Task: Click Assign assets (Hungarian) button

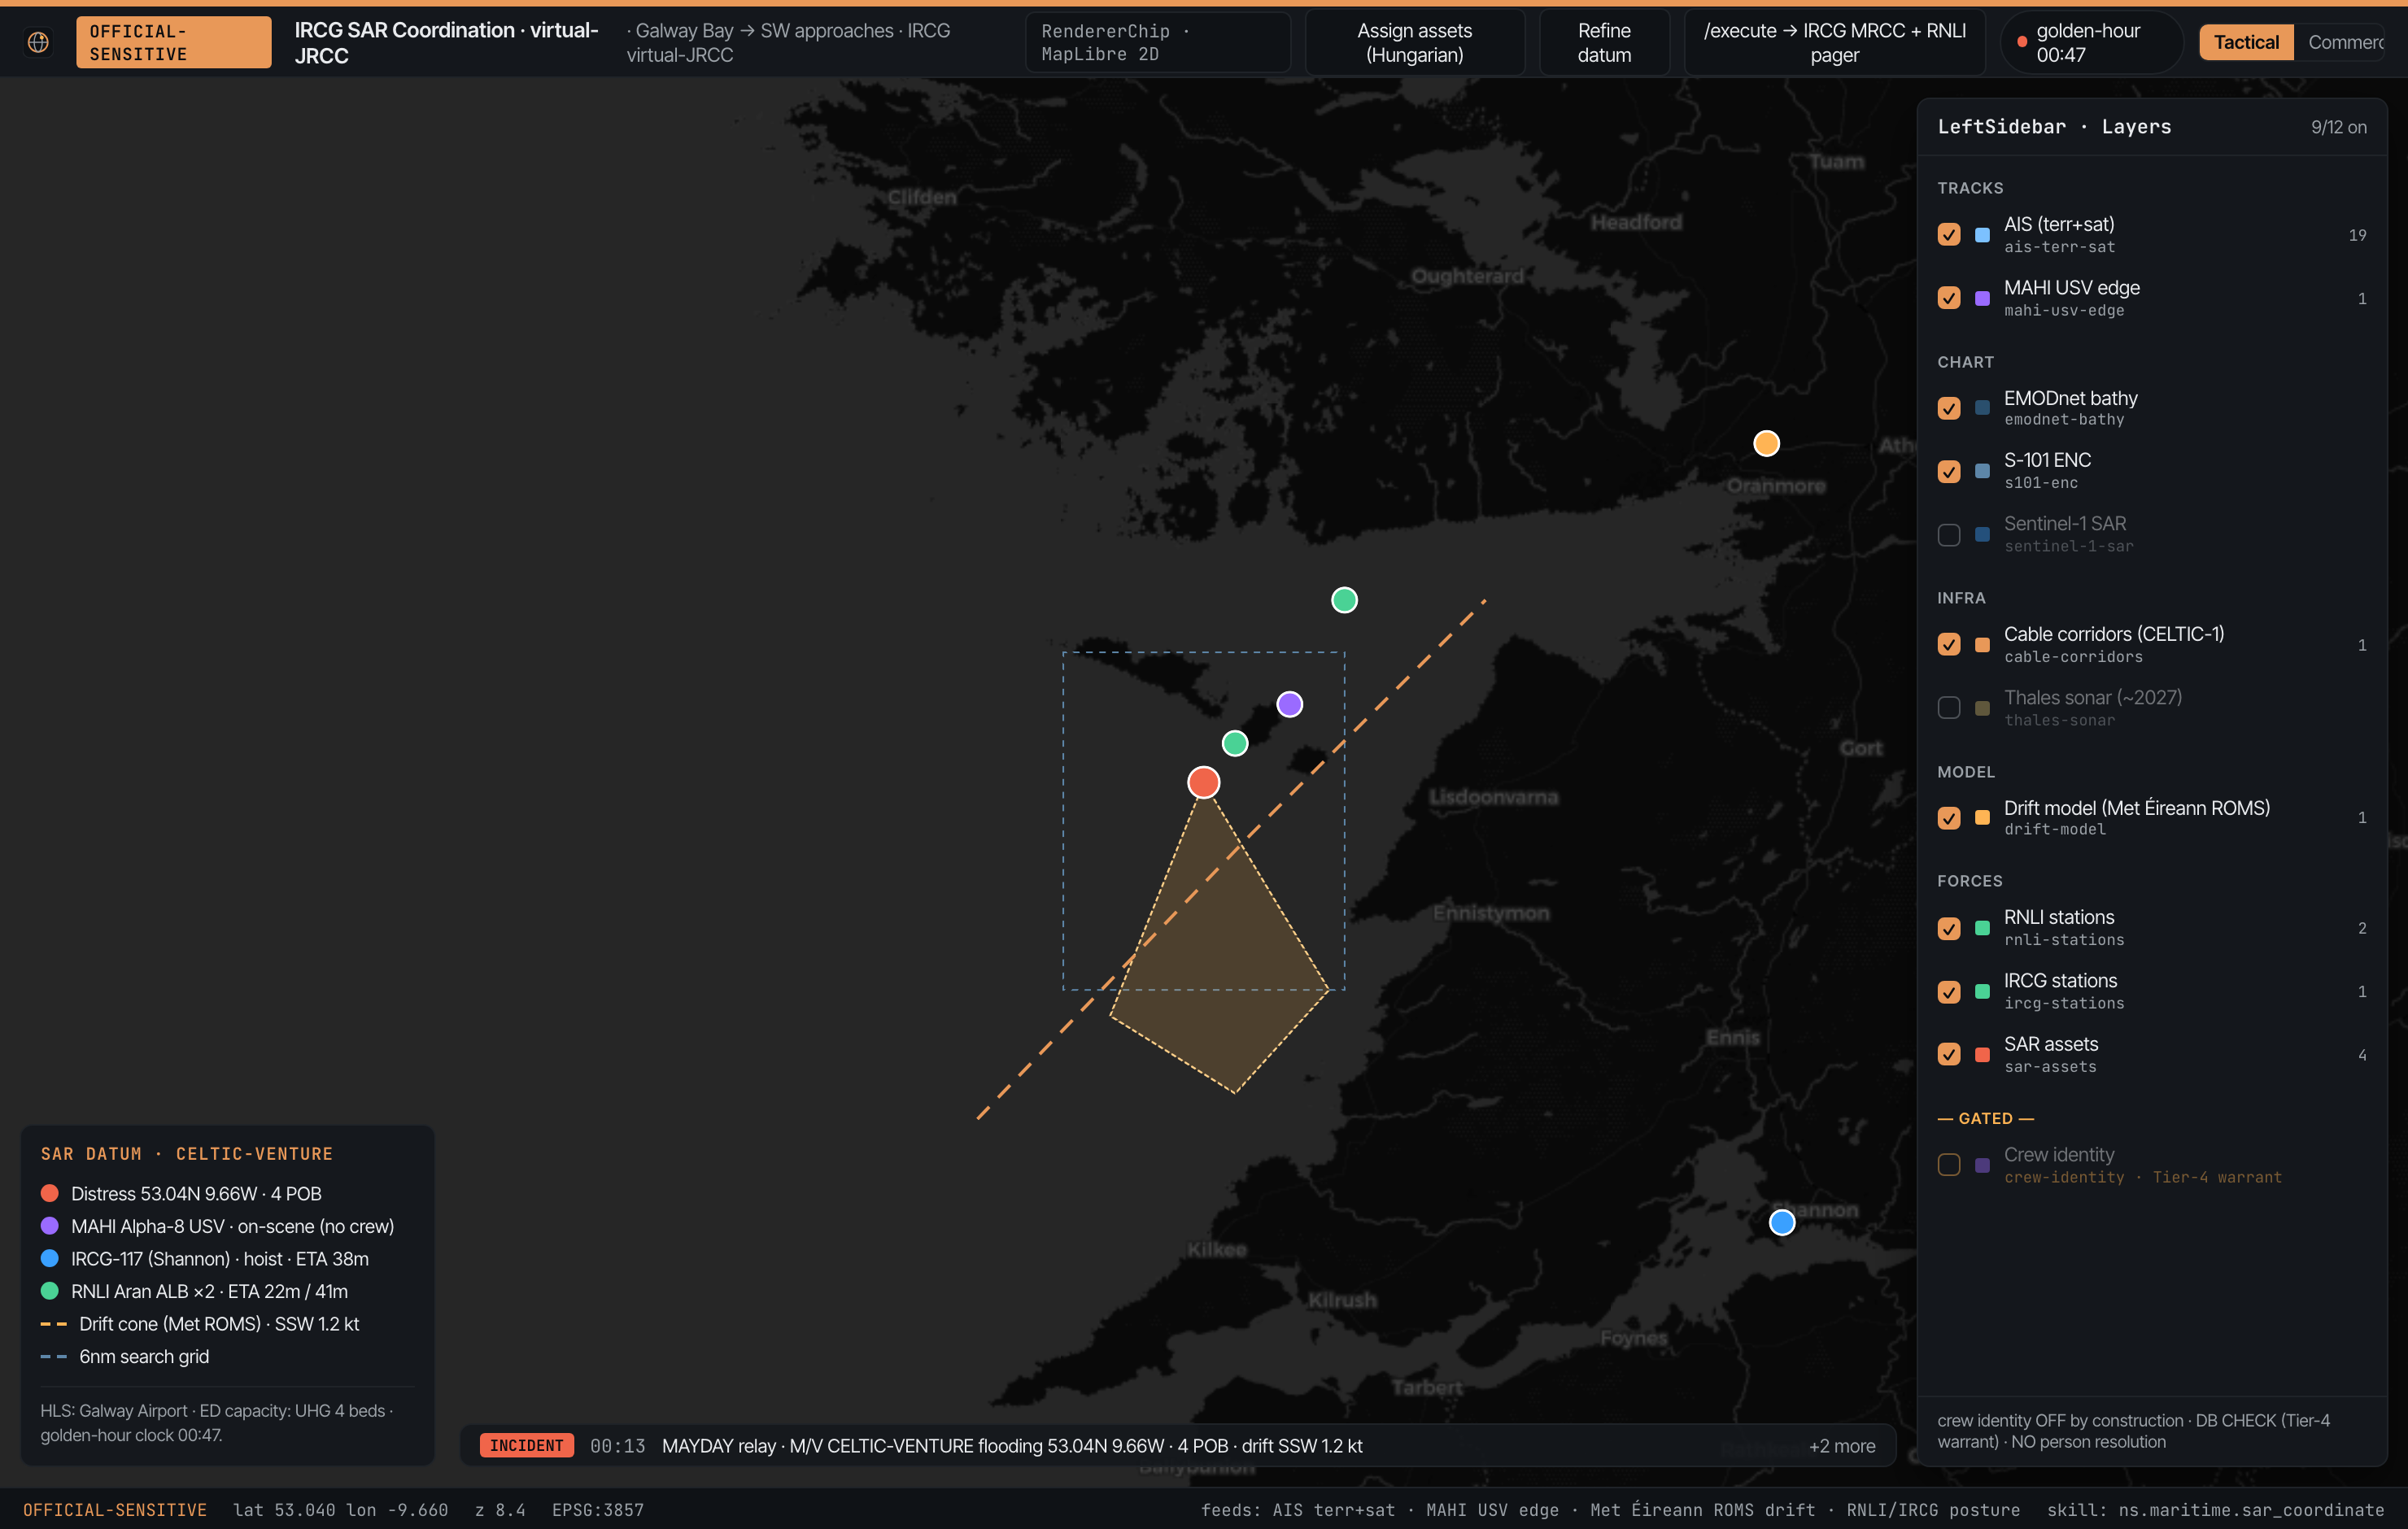Action: click(1414, 43)
